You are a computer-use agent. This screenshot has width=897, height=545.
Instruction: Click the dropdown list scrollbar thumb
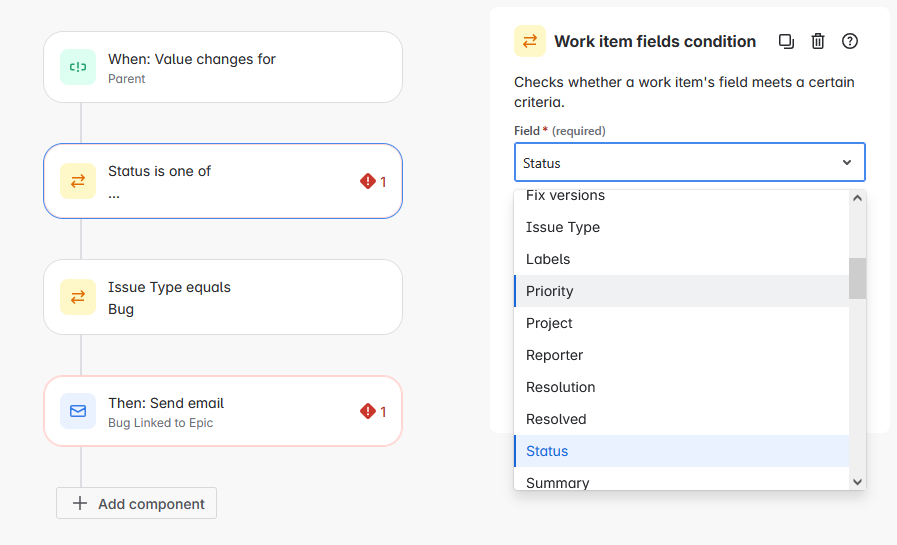(x=857, y=279)
